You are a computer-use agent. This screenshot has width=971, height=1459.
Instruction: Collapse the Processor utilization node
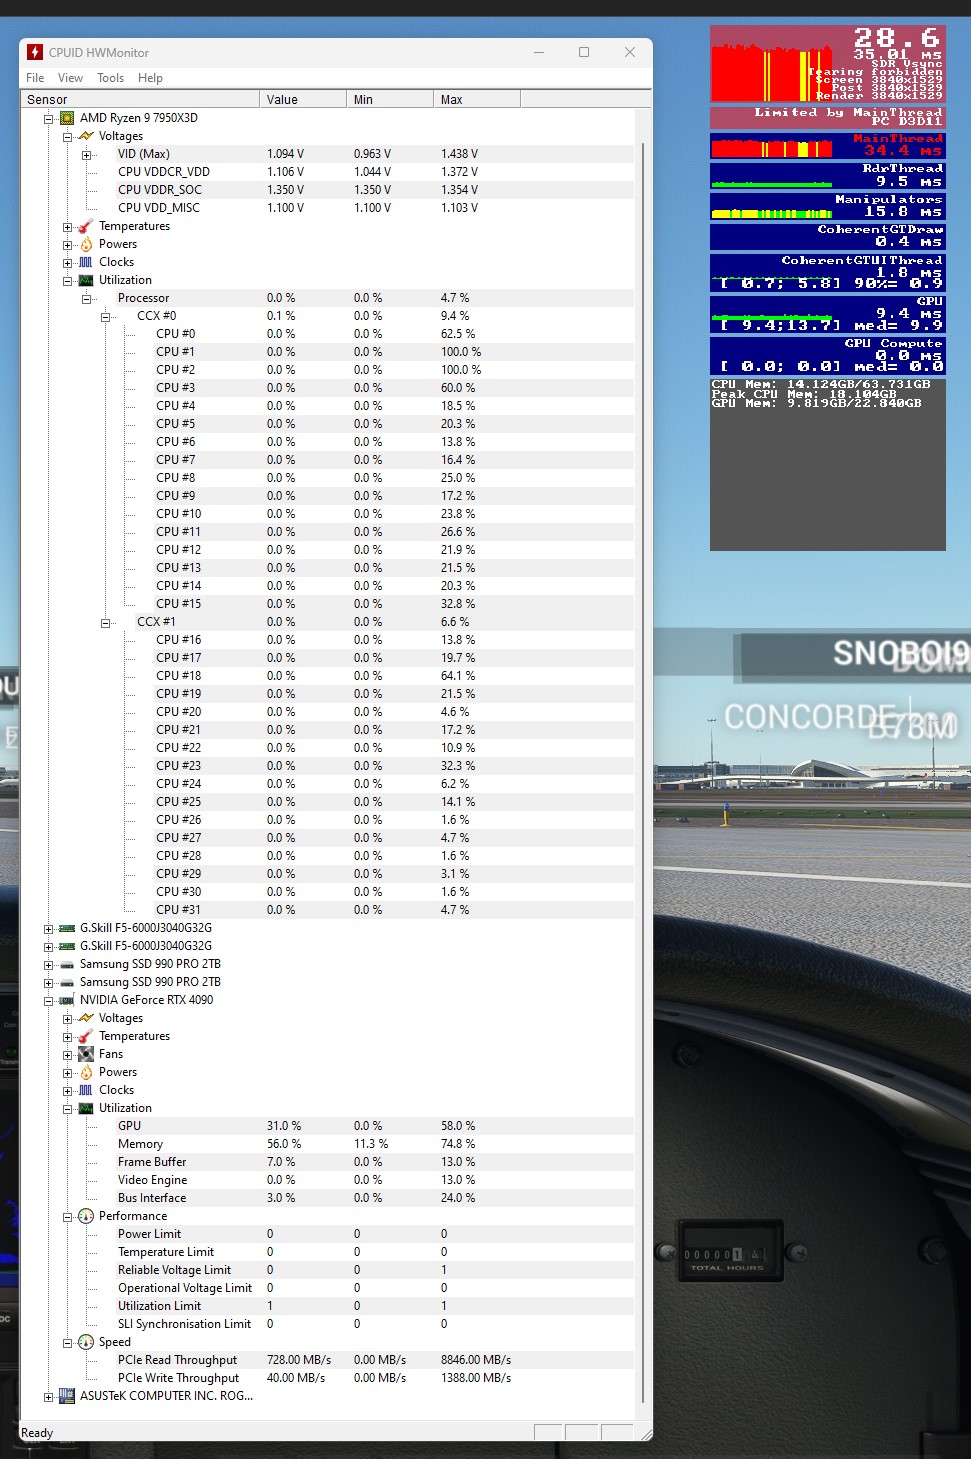(x=86, y=298)
